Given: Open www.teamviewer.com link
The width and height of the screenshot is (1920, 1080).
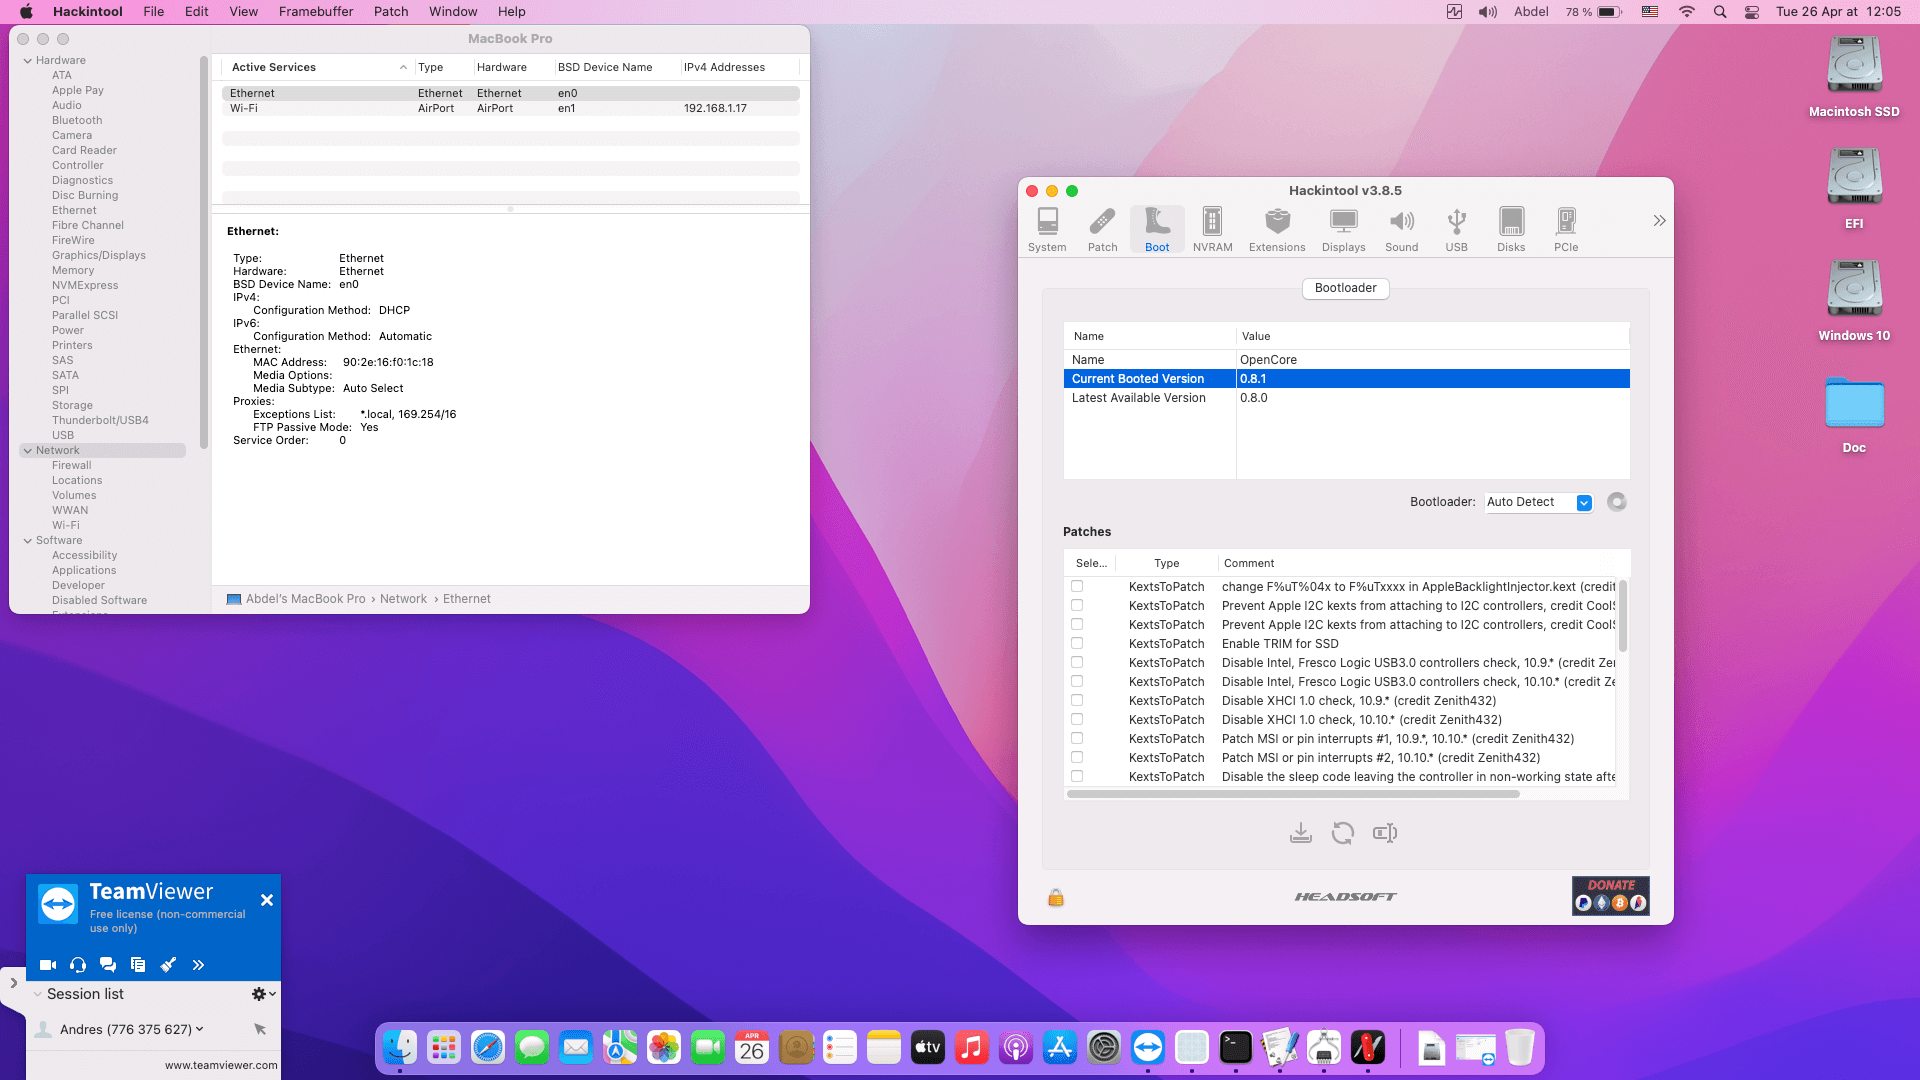Looking at the screenshot, I should click(221, 1066).
